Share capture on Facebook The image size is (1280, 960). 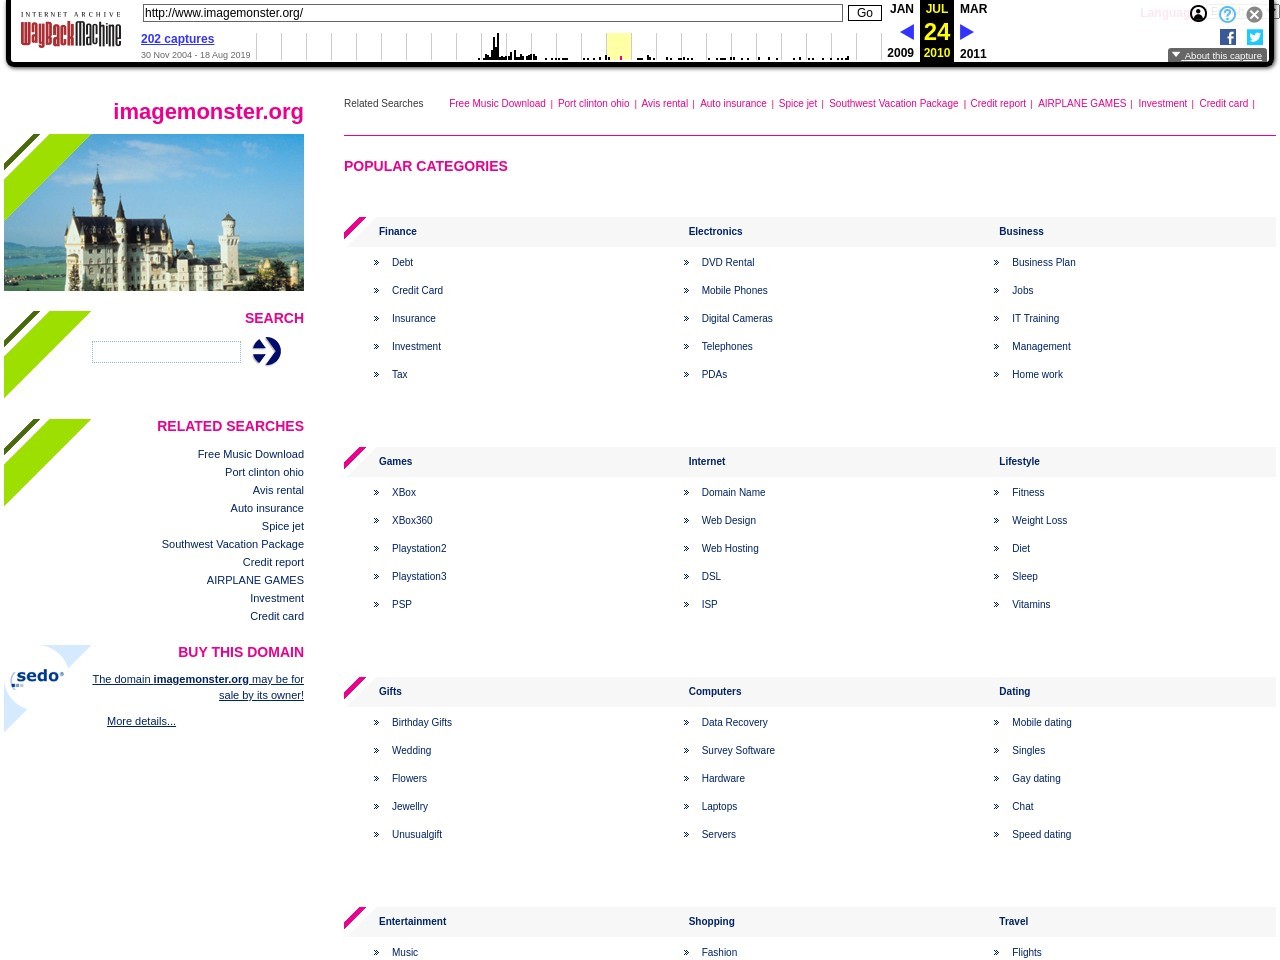[1228, 37]
